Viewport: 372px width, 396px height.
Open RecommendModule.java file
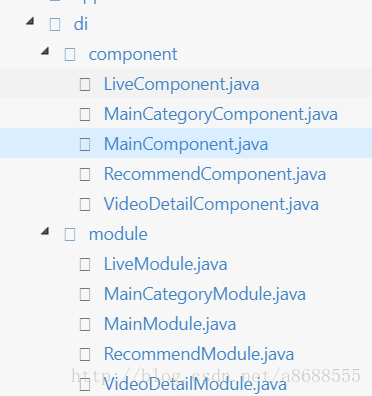tap(199, 354)
